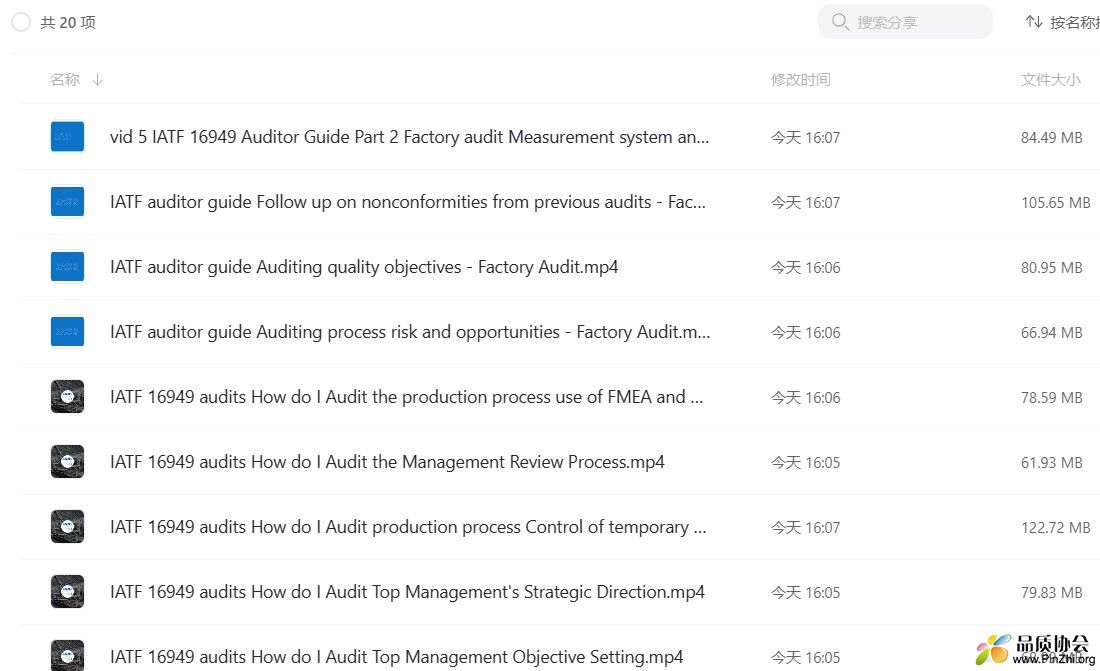
Task: Click the 今天 16:06FMEA row modified time
Action: pyautogui.click(x=805, y=397)
